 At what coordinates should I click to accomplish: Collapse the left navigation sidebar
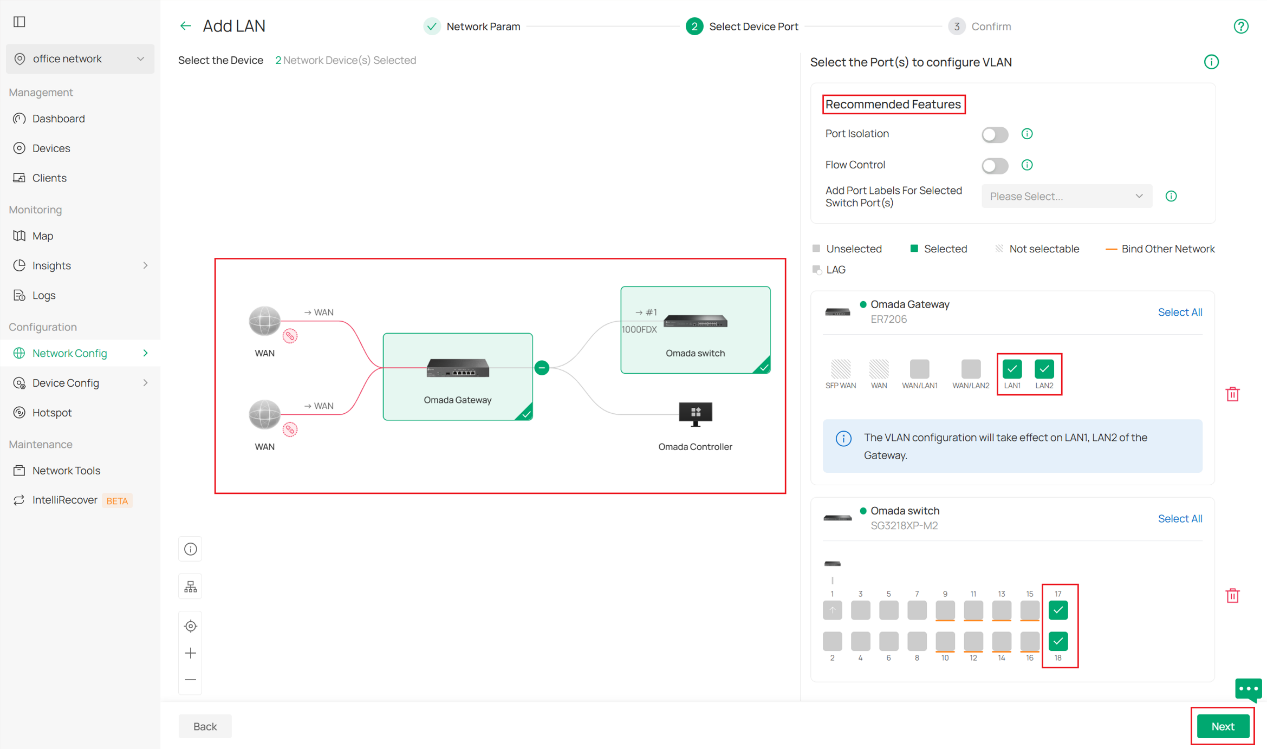tap(19, 21)
